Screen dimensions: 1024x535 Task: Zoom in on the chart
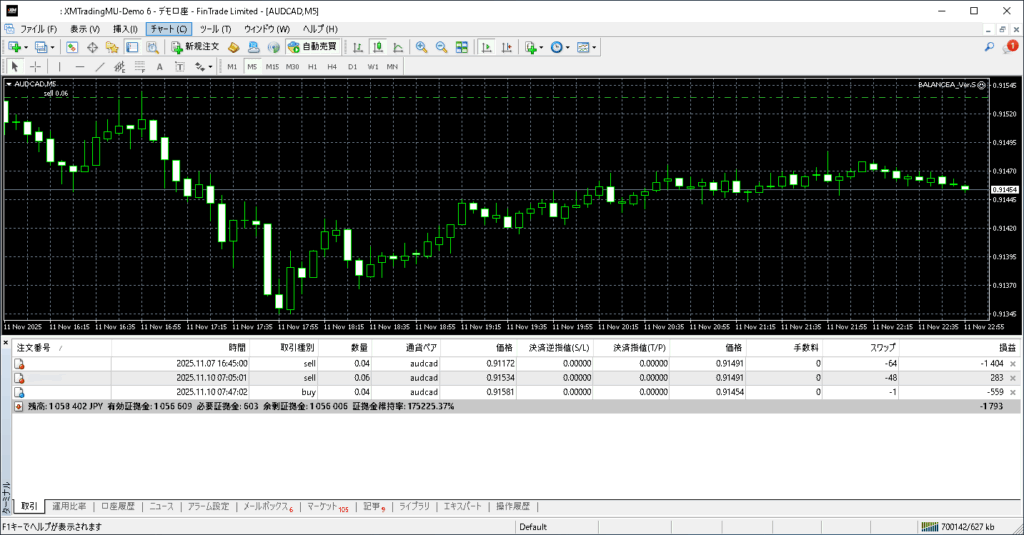click(x=421, y=47)
